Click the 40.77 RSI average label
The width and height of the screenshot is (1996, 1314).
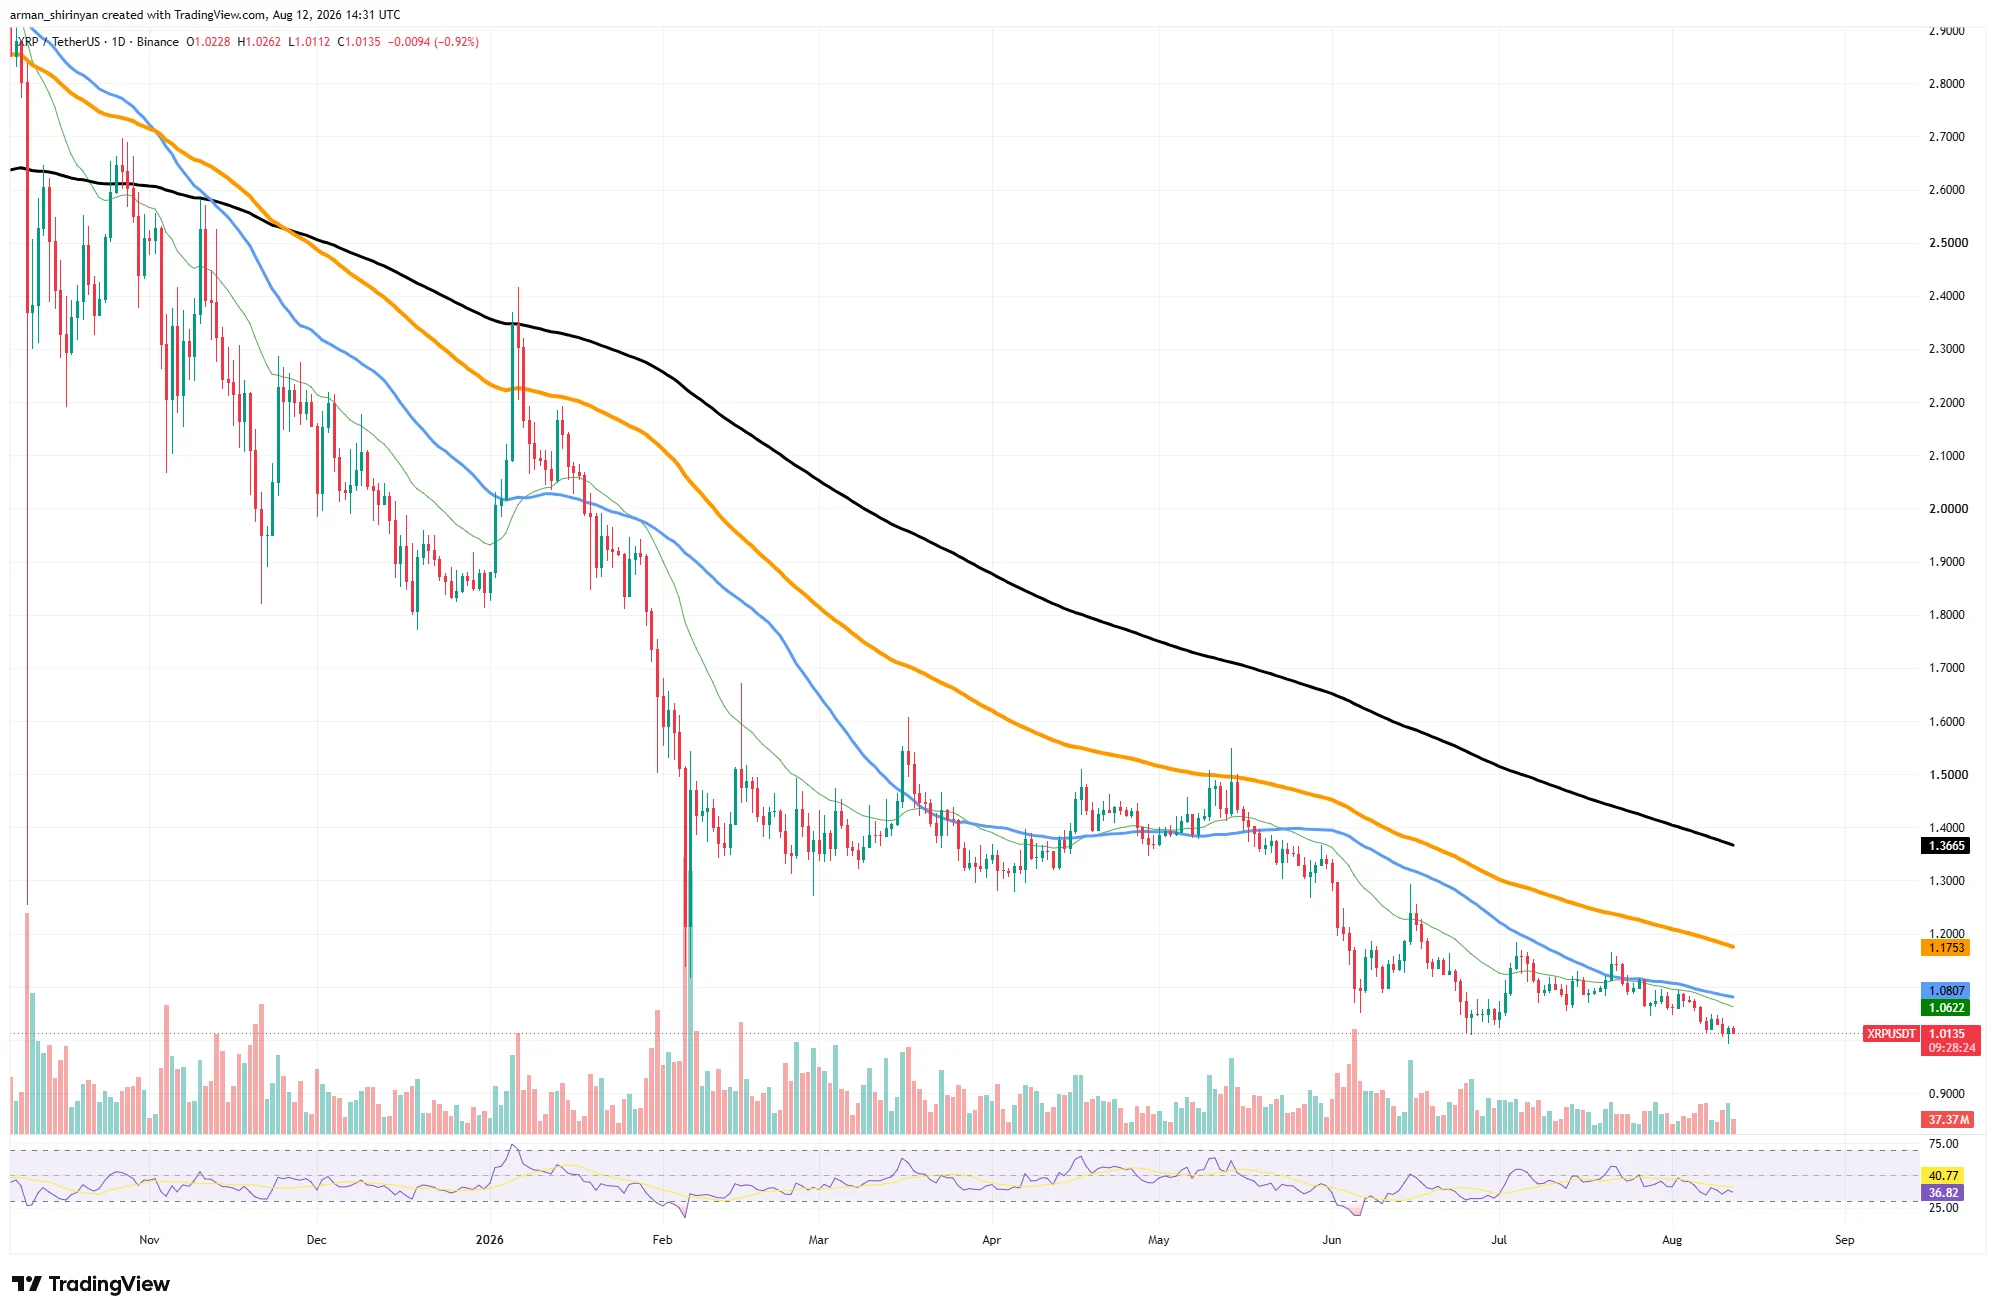click(x=1943, y=1176)
